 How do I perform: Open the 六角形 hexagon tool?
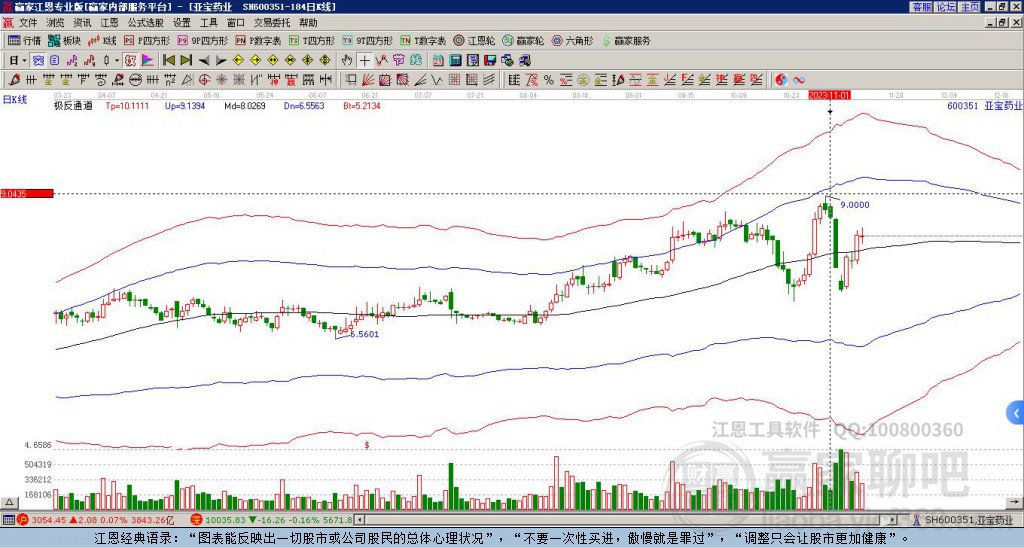[572, 40]
